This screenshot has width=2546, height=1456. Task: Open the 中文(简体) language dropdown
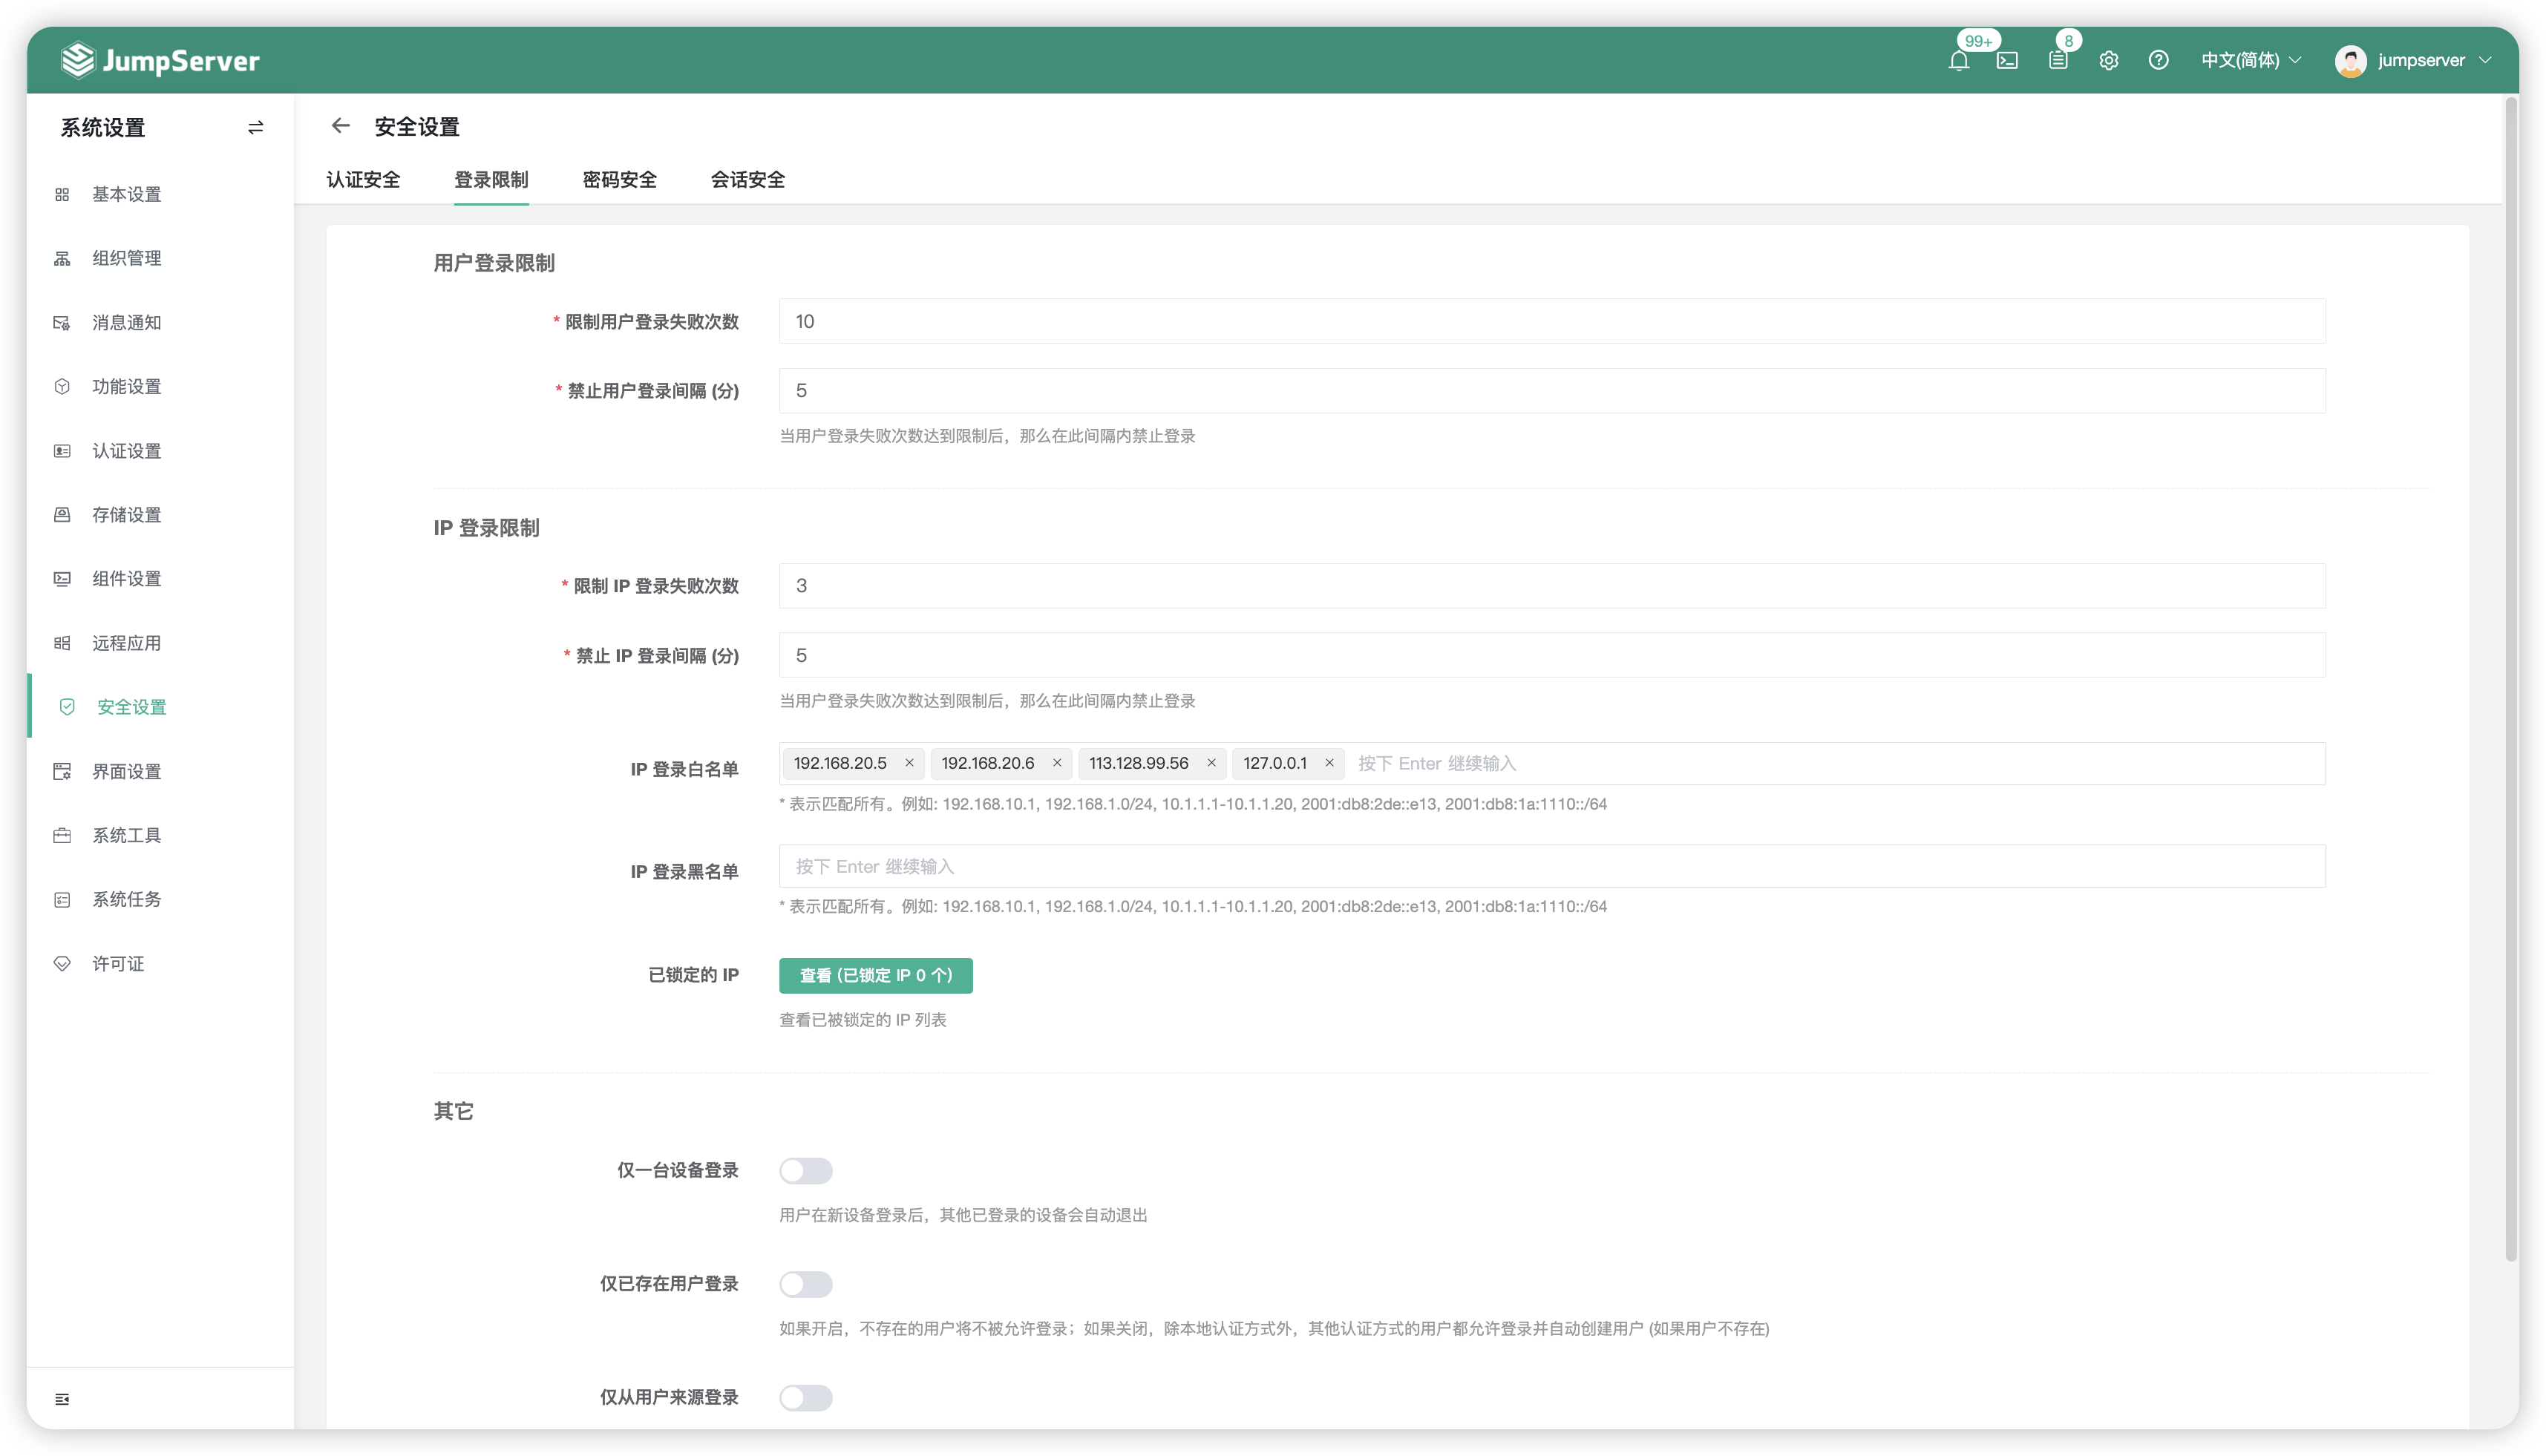click(x=2250, y=61)
